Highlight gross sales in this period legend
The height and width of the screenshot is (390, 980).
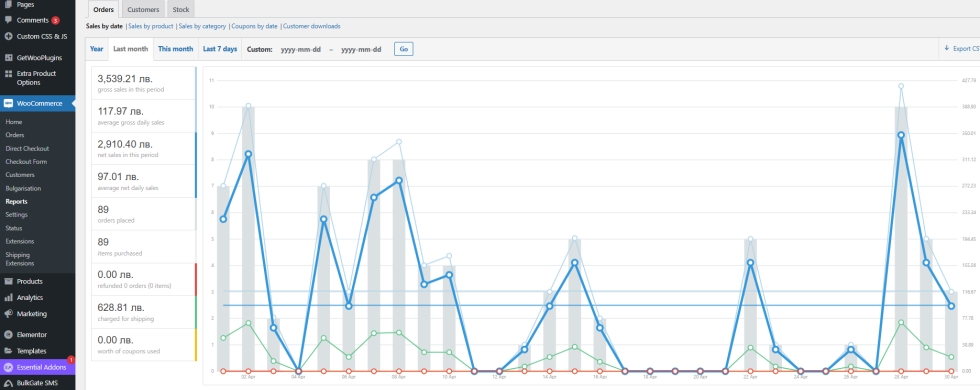[x=144, y=83]
